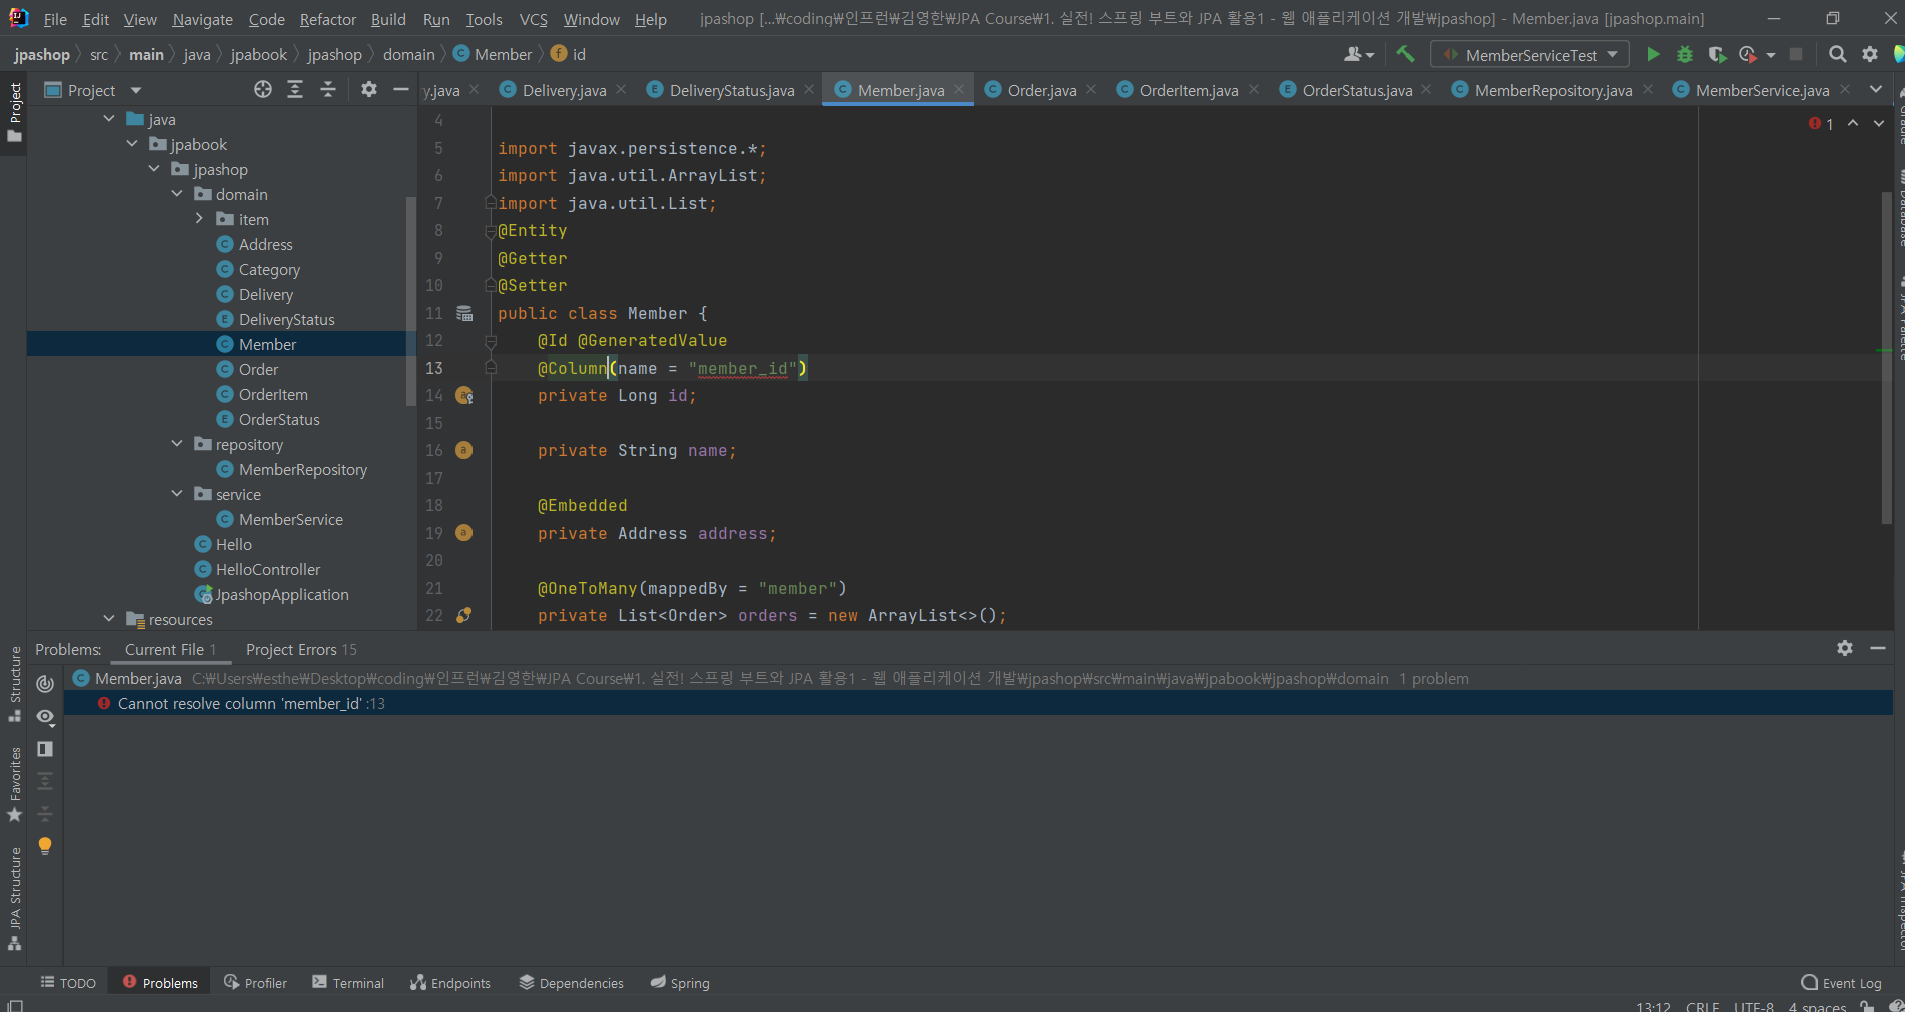Screen dimensions: 1905x1012
Task: Toggle the eye preview icon in Problems panel
Action: (x=45, y=717)
